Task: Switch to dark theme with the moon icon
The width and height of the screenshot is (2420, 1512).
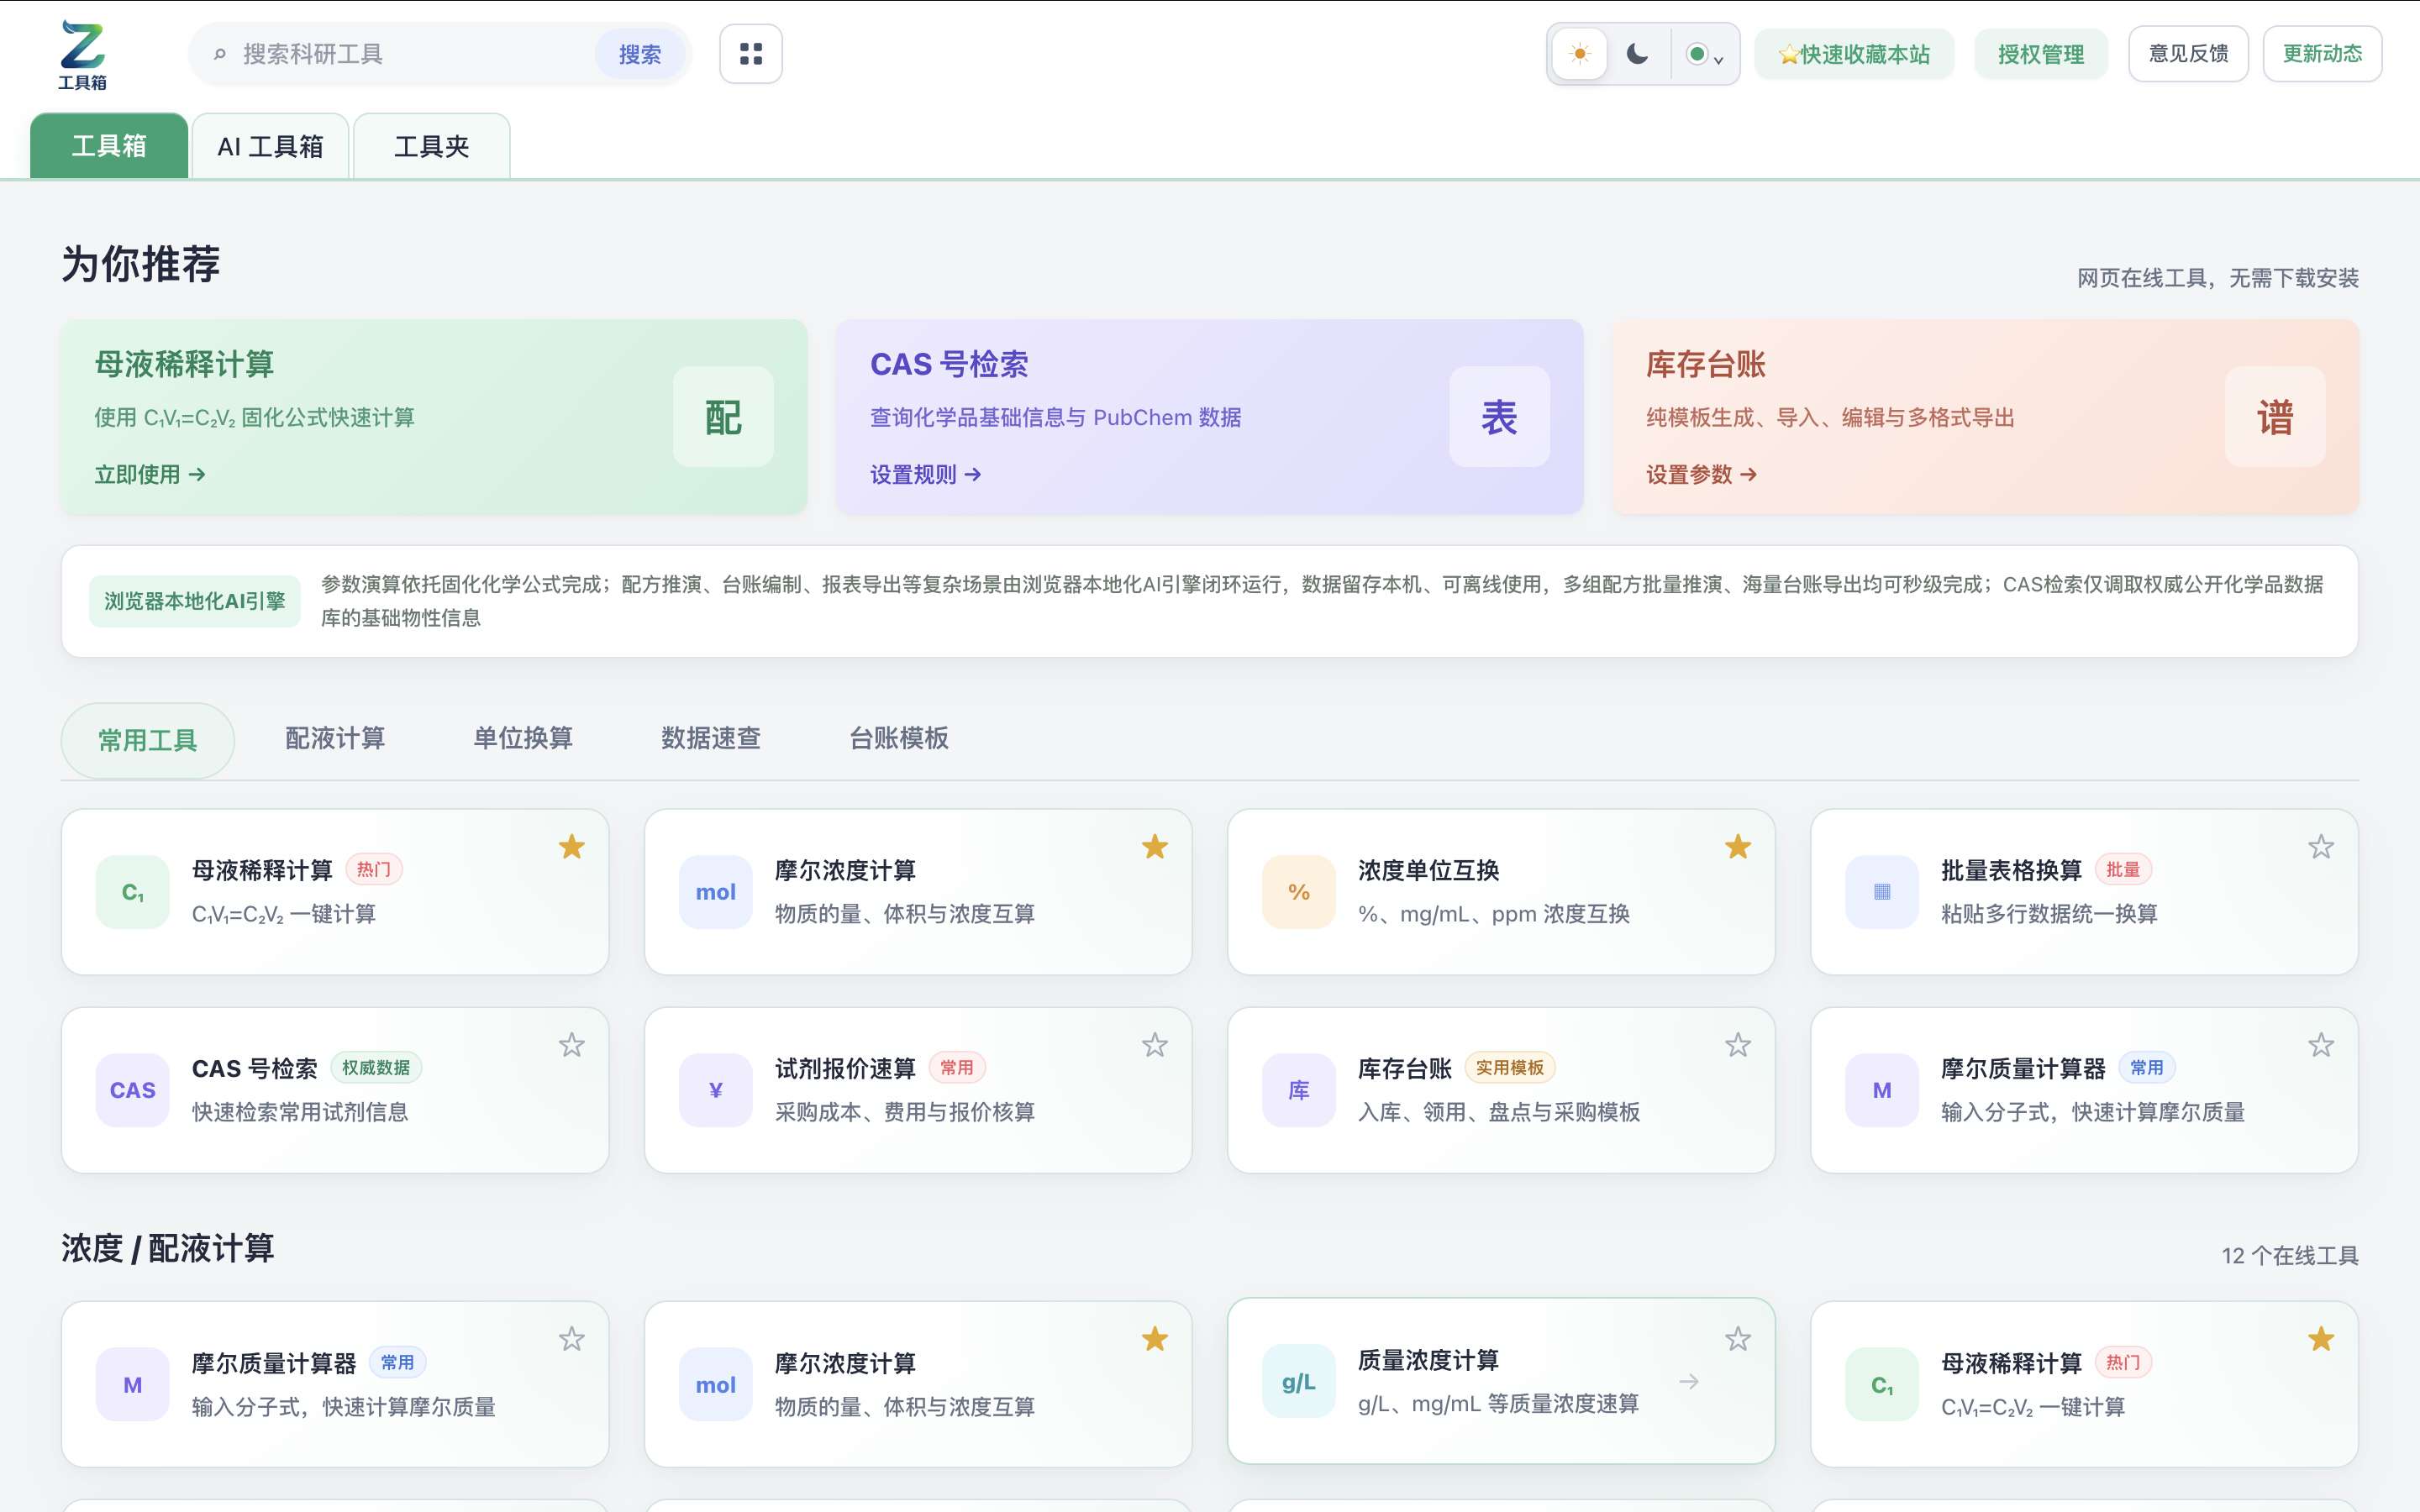Action: coord(1637,54)
